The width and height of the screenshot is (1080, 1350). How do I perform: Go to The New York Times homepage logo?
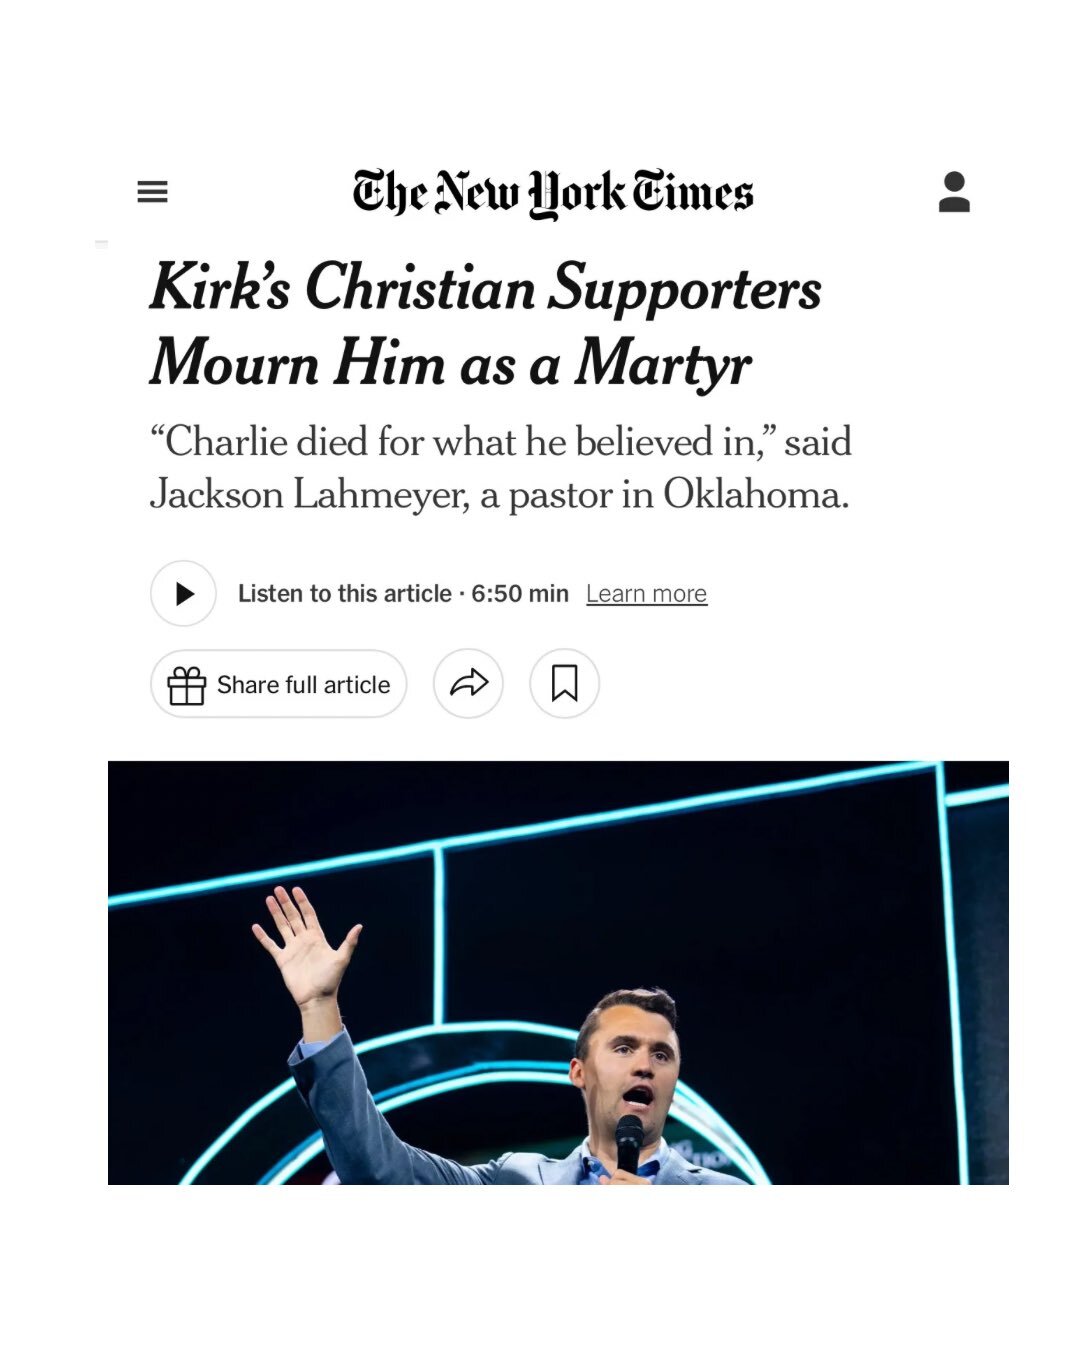pyautogui.click(x=552, y=193)
